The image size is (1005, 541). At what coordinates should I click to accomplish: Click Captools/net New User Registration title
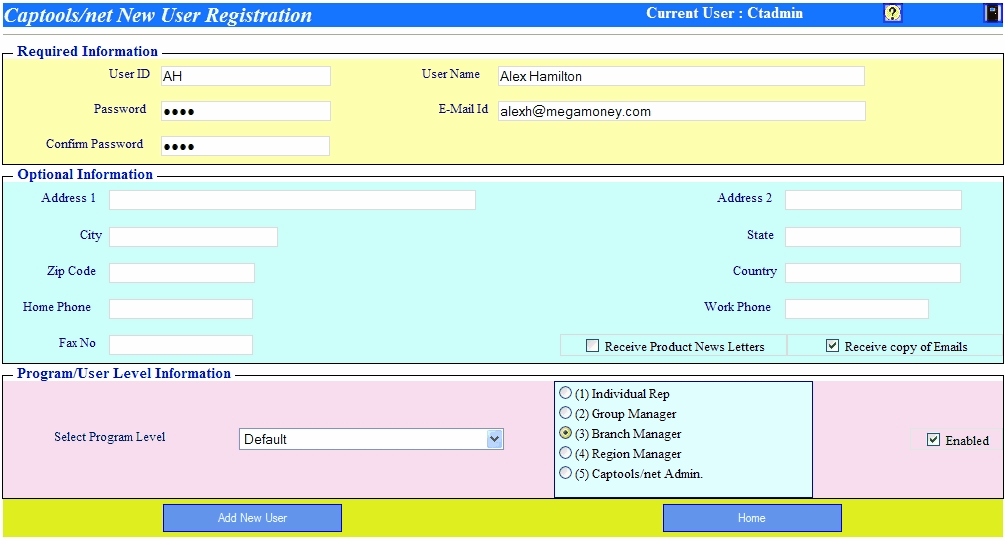click(x=158, y=15)
